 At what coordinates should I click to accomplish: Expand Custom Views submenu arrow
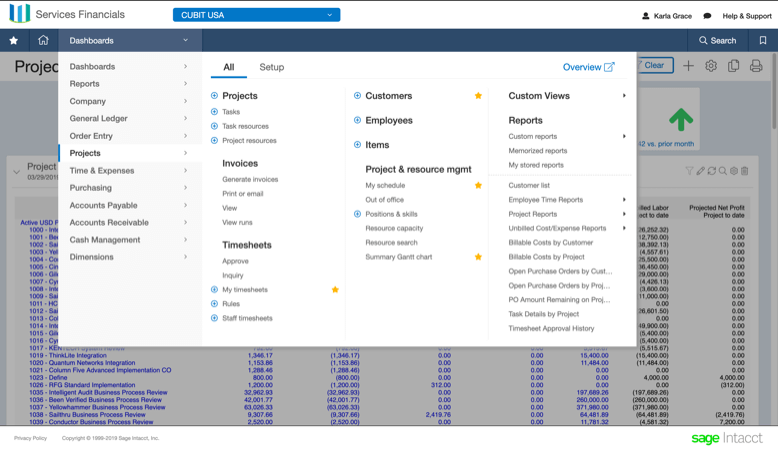click(x=624, y=96)
